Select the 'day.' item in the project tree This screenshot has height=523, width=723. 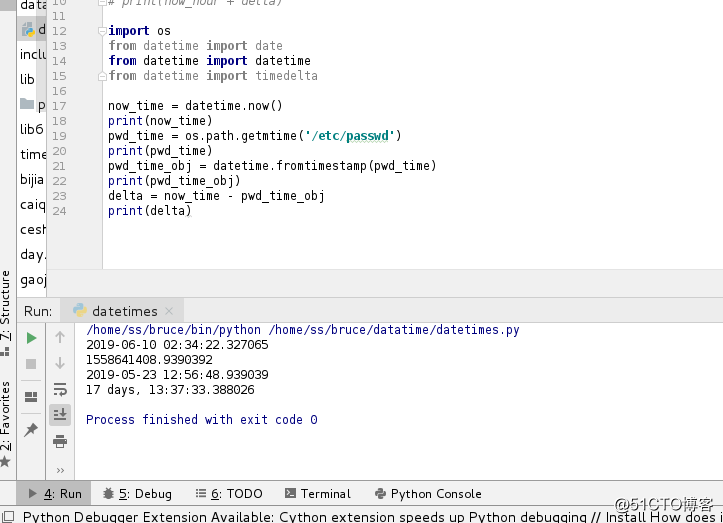point(32,255)
